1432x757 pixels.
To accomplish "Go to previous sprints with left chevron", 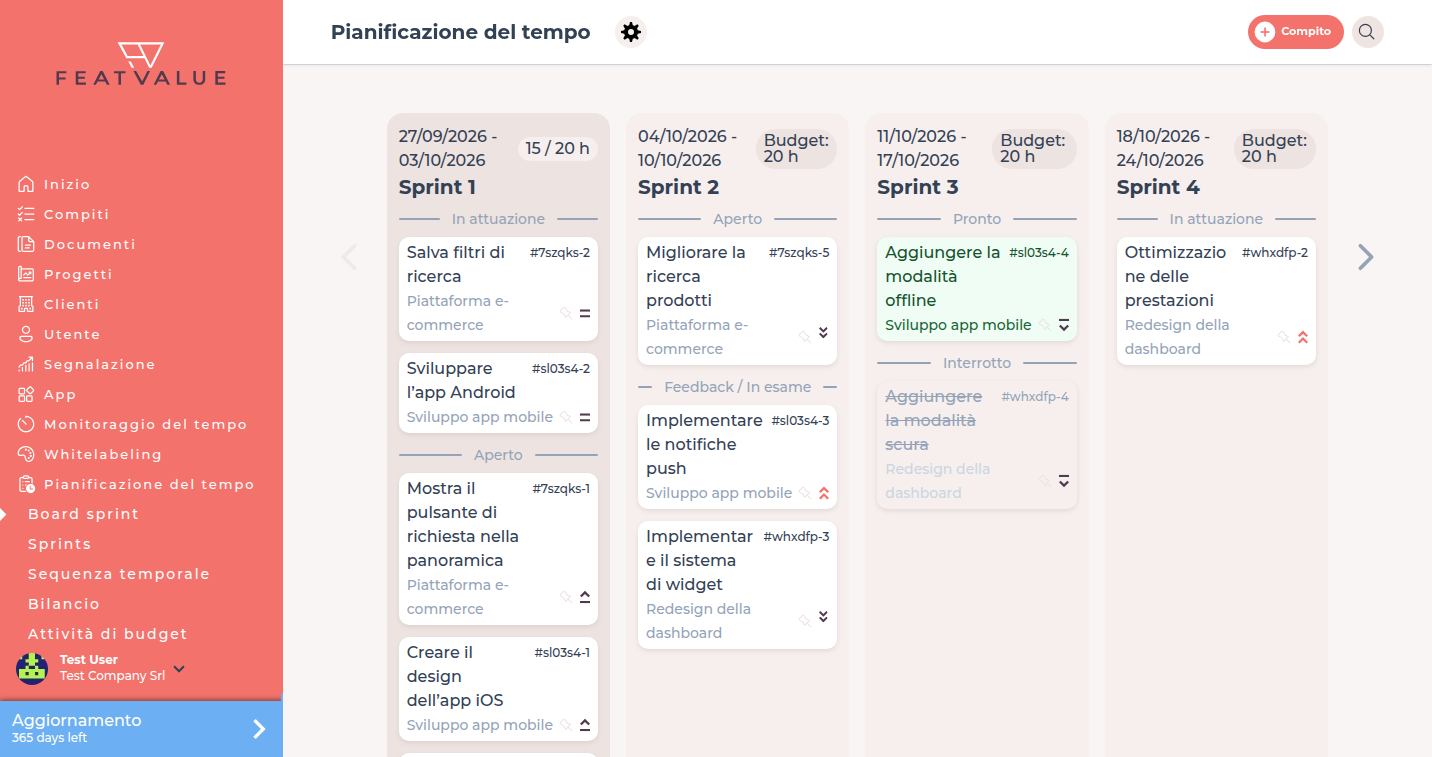I will pyautogui.click(x=349, y=257).
